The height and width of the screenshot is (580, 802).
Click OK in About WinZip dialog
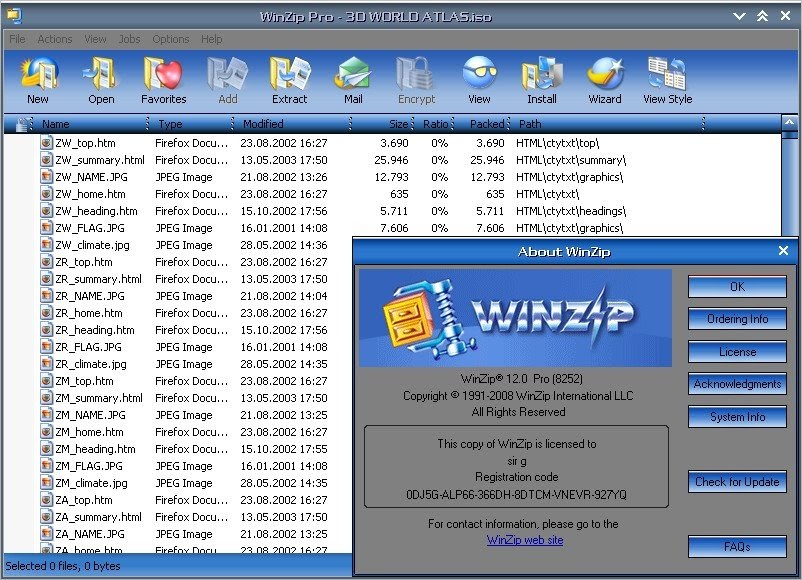point(737,286)
